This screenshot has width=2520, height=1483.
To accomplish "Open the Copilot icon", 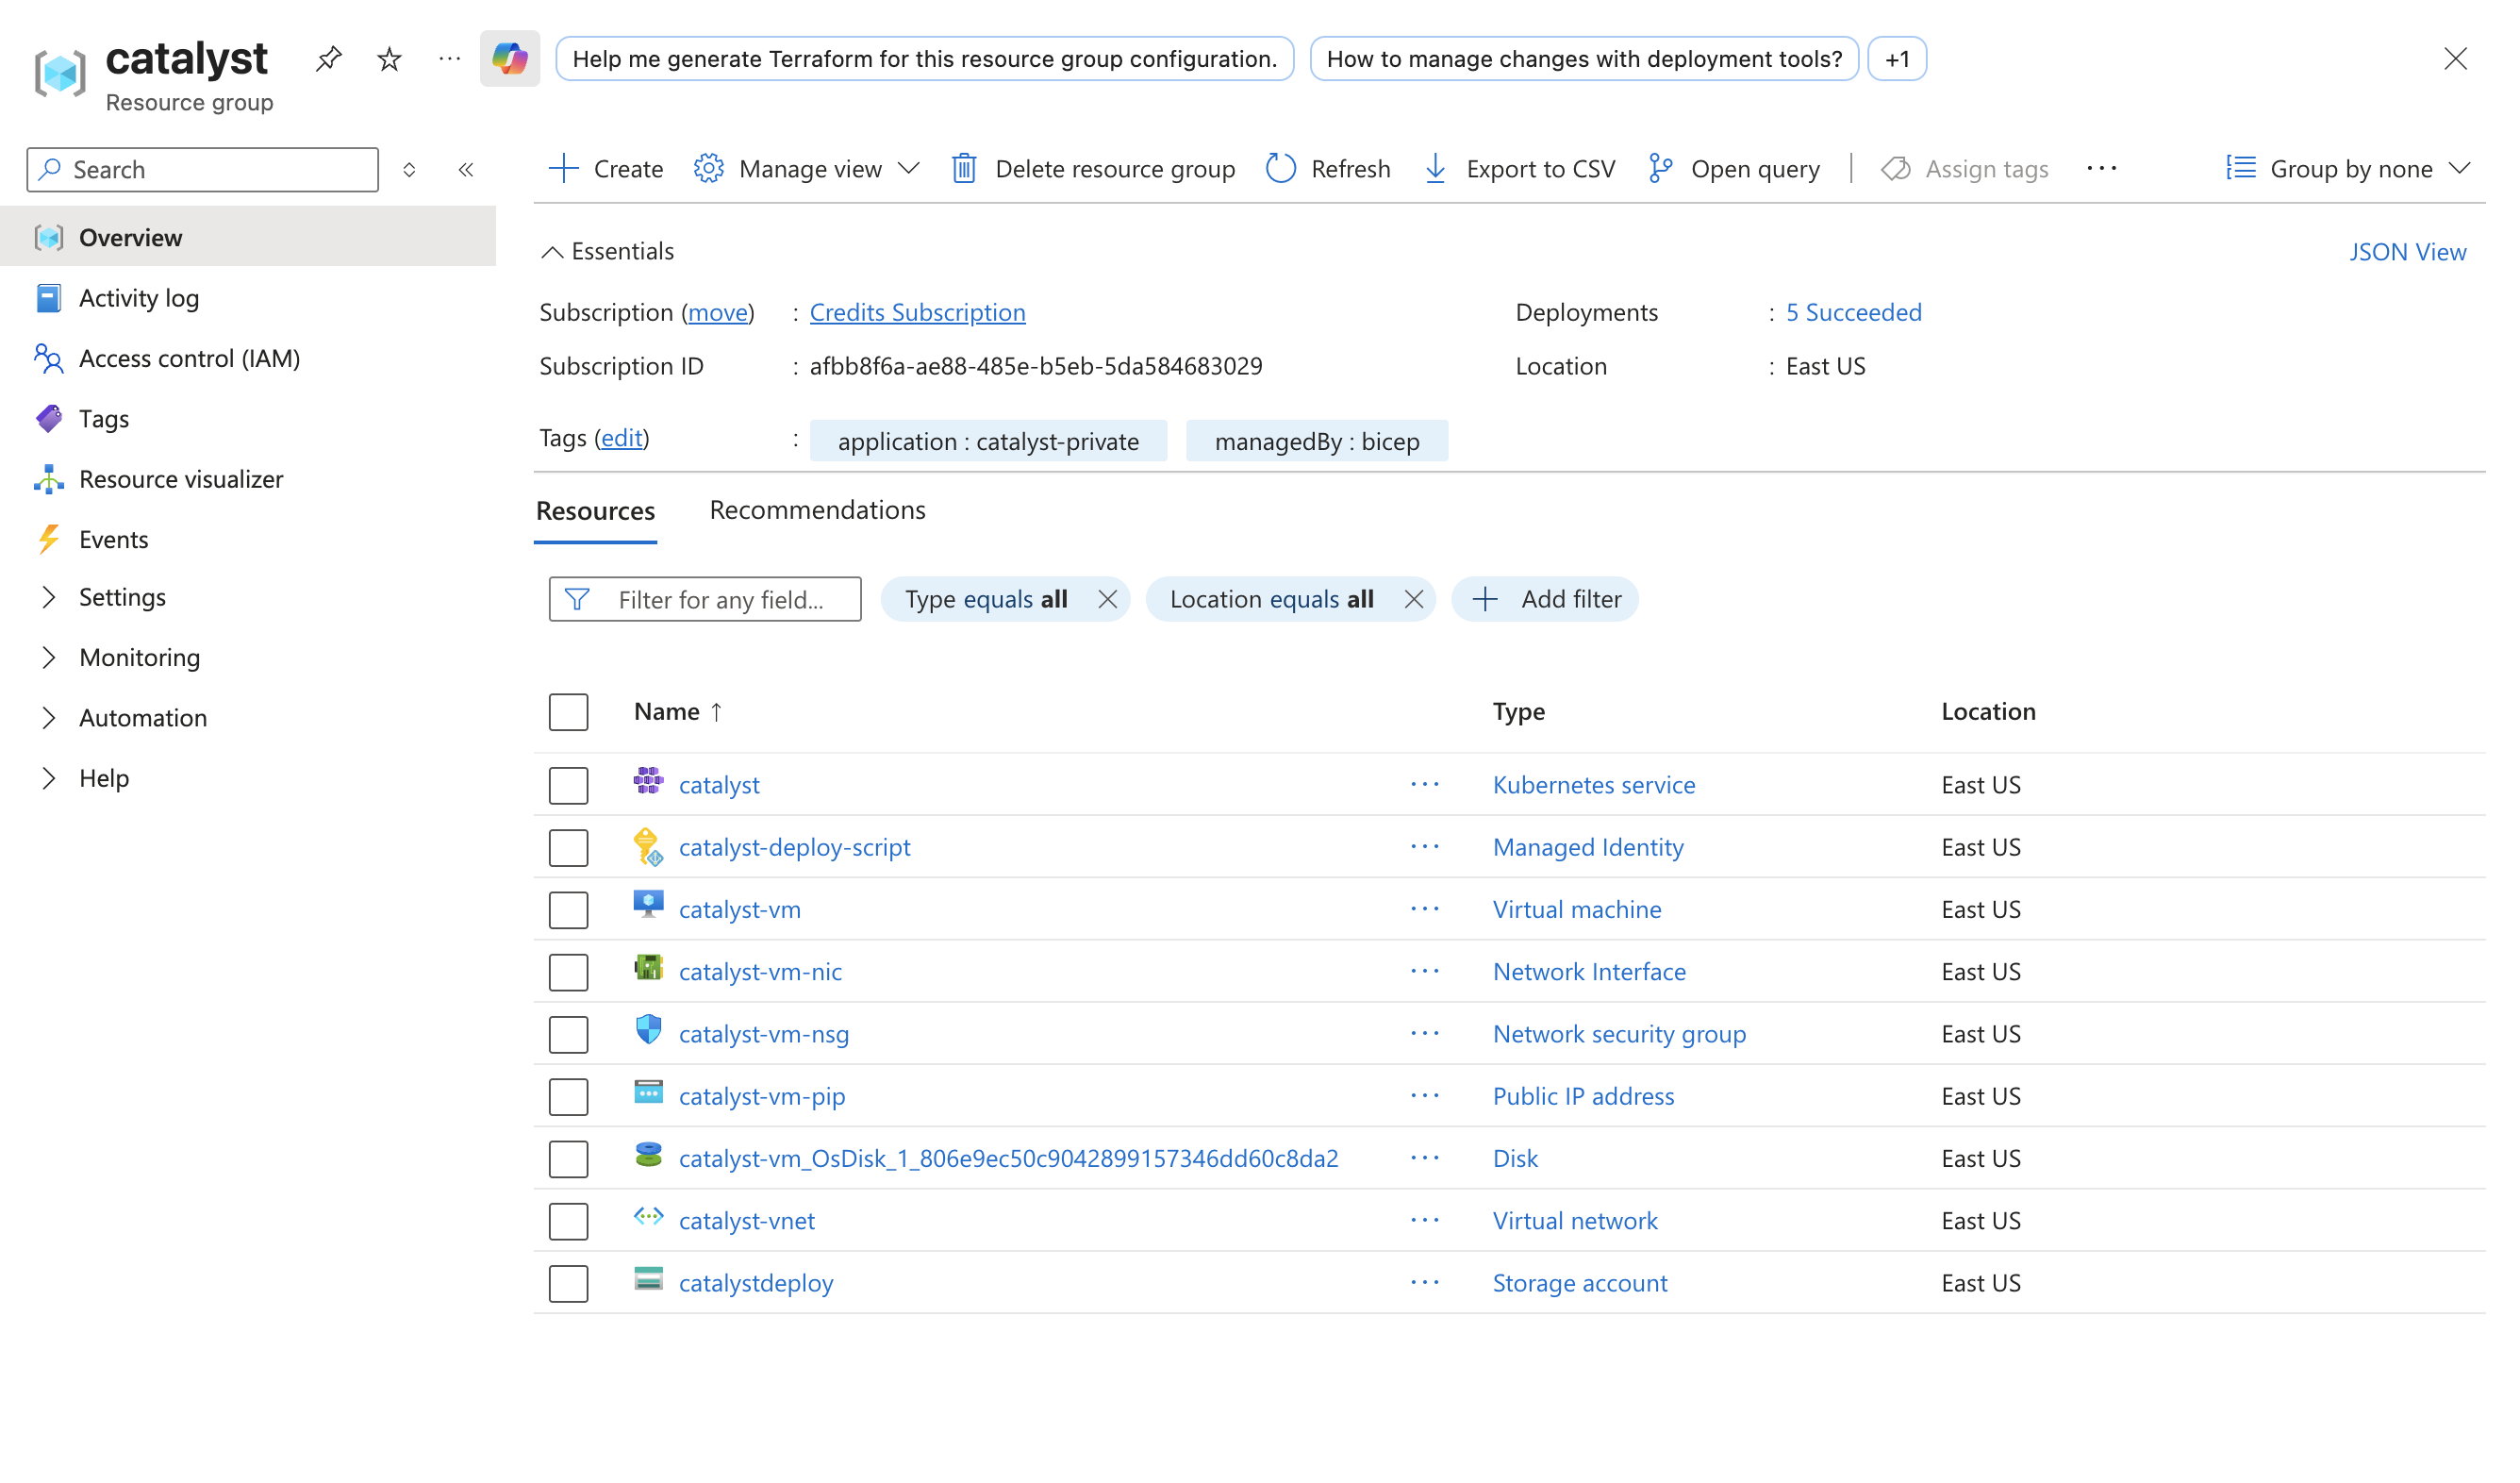I will [x=510, y=59].
